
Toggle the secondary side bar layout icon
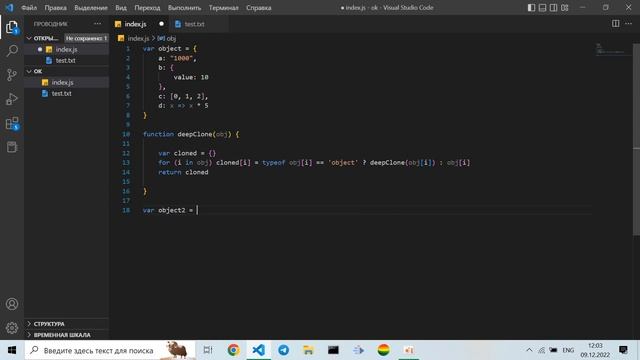(x=553, y=7)
